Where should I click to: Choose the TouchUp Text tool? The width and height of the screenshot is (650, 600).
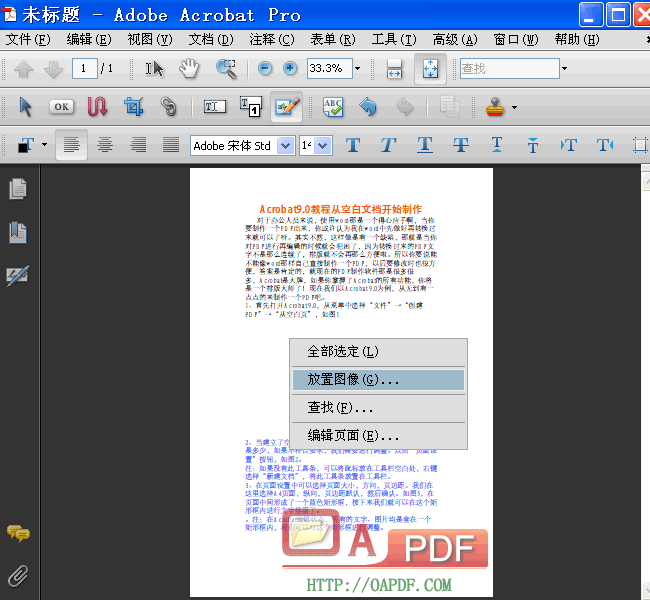(x=215, y=107)
